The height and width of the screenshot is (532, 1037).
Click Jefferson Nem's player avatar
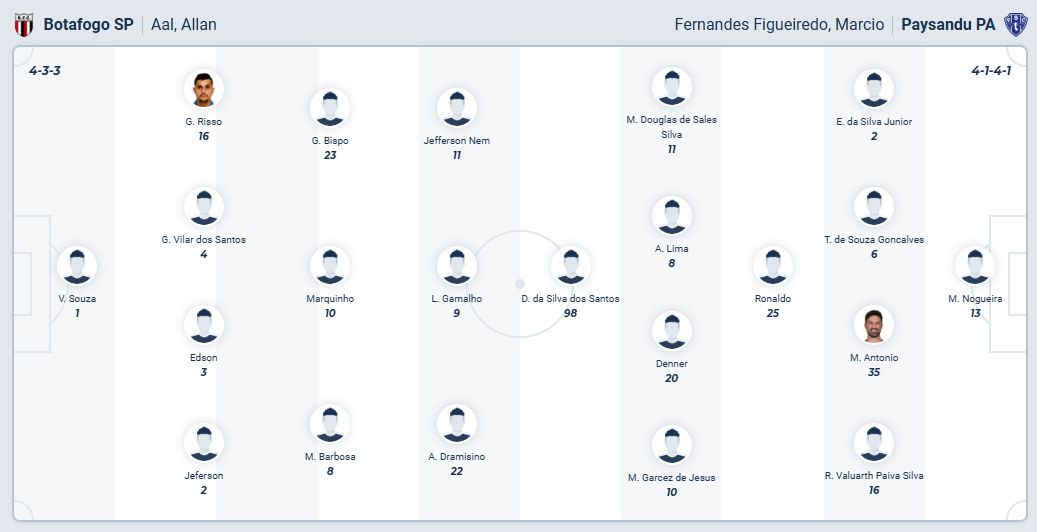[456, 108]
